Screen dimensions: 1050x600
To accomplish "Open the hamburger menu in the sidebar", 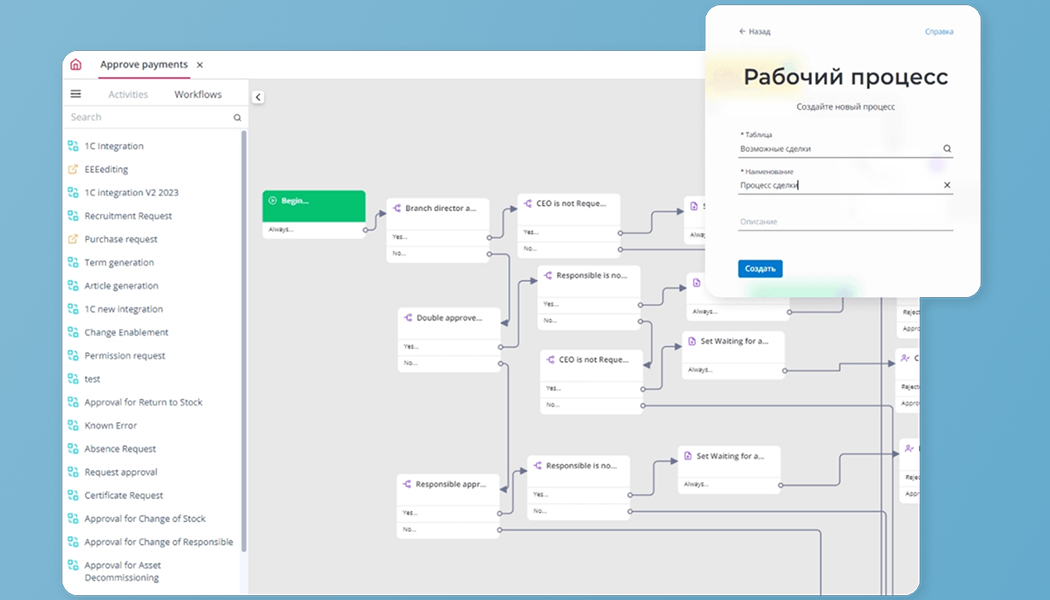I will click(x=76, y=94).
